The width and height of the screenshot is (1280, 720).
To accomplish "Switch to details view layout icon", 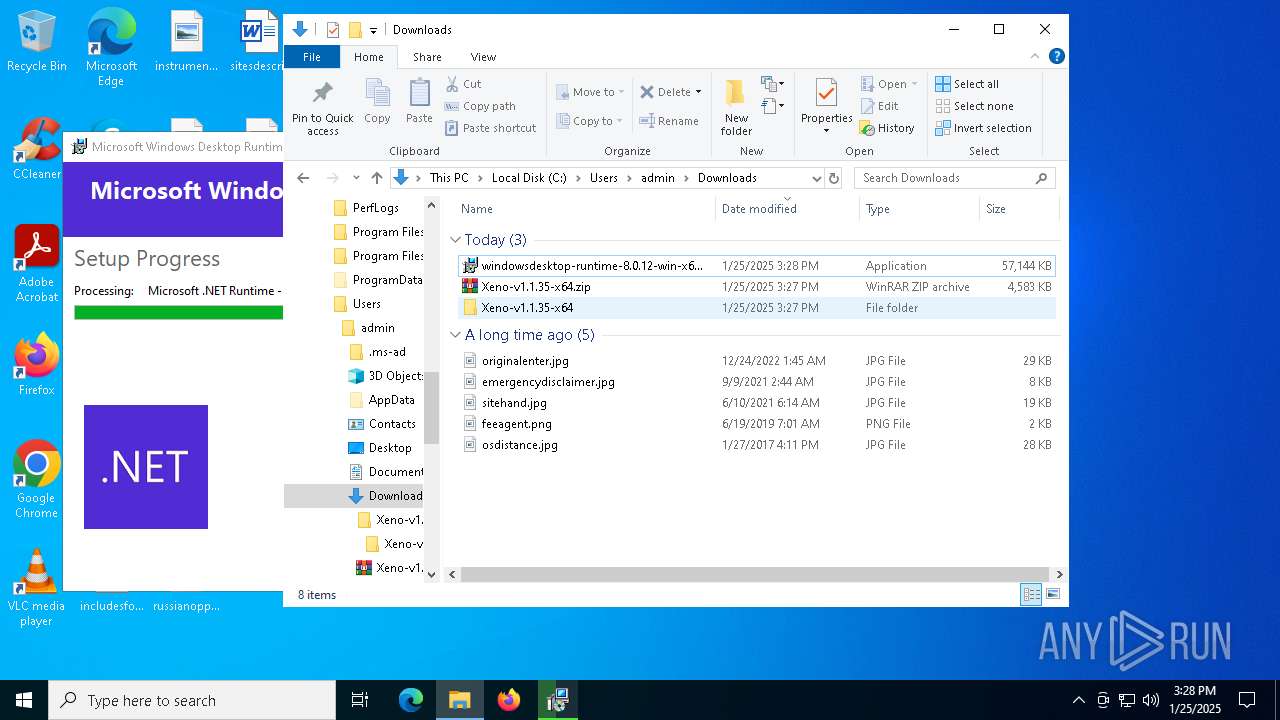I will [x=1031, y=595].
